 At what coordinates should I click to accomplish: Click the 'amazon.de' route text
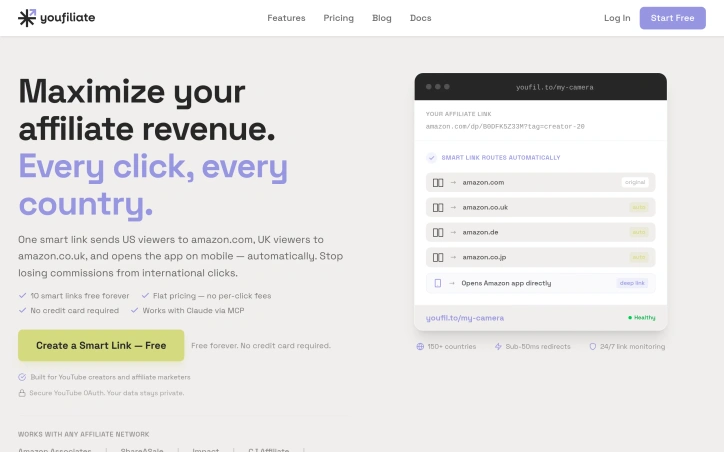point(481,232)
